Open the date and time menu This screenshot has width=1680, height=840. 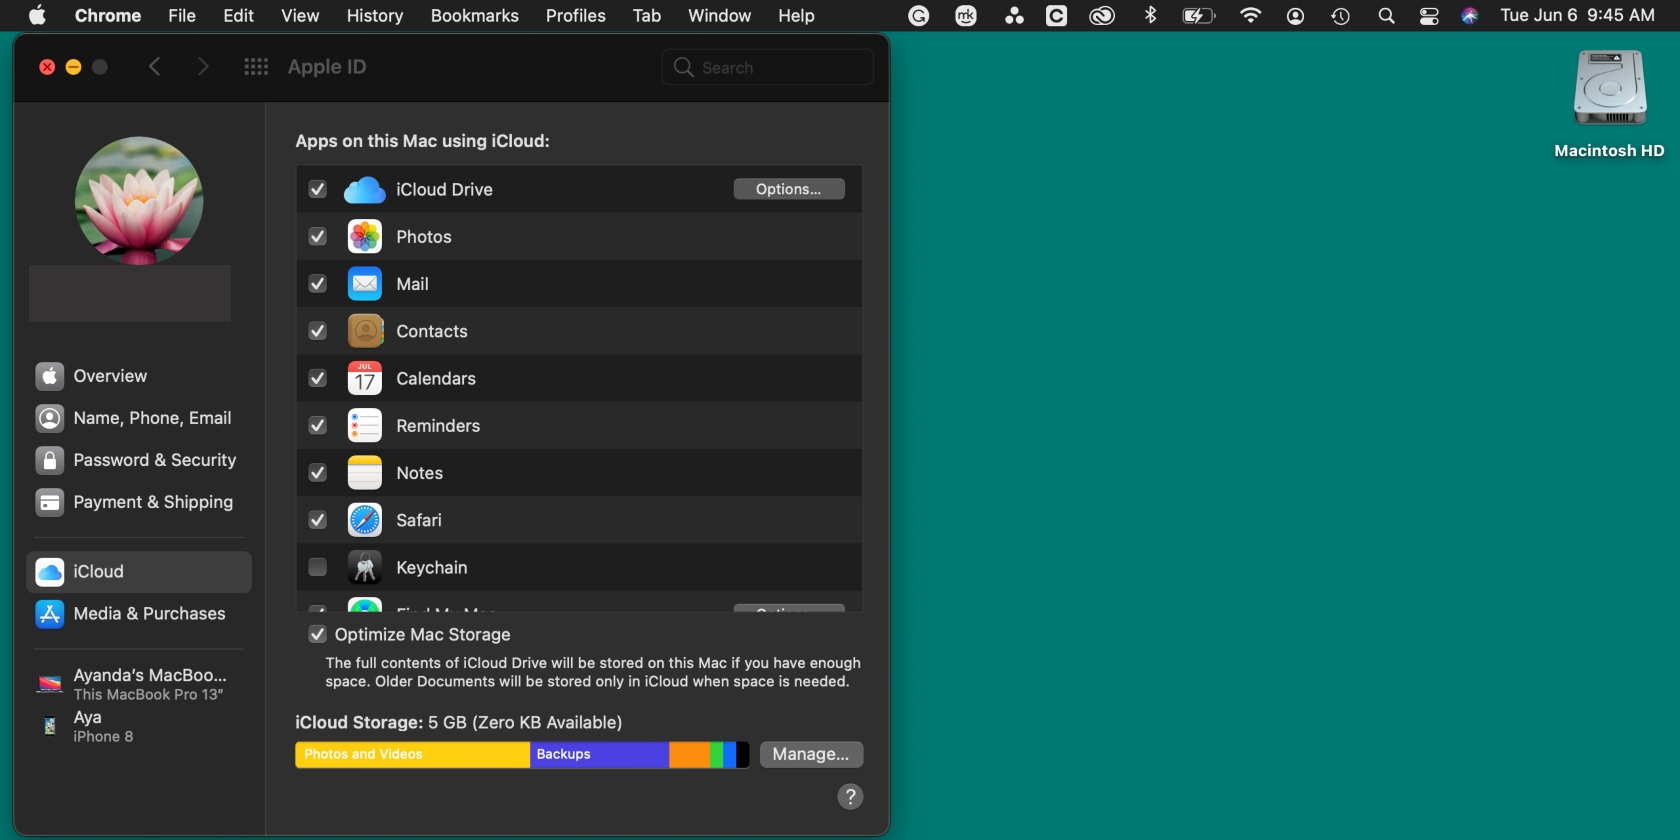click(x=1577, y=16)
